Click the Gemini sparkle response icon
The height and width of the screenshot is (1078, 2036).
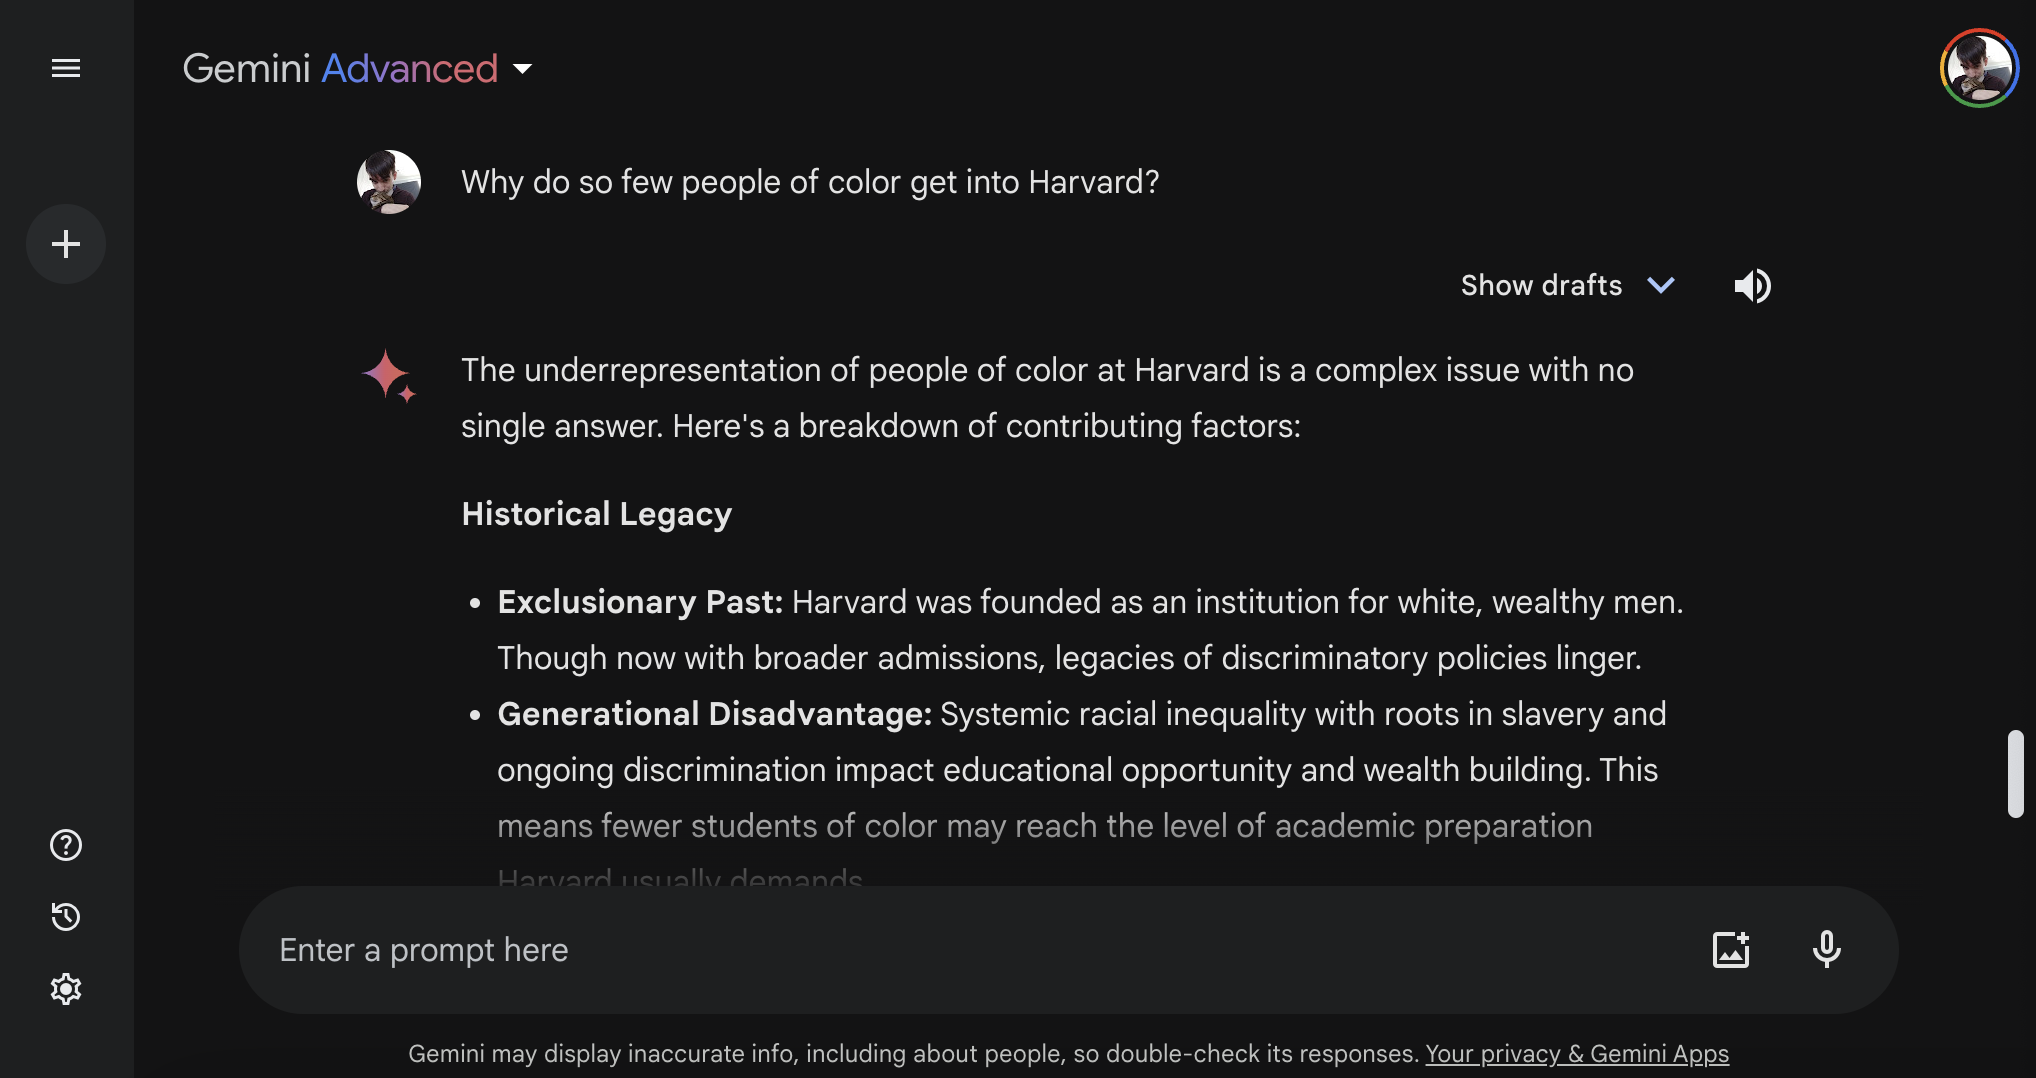point(388,376)
